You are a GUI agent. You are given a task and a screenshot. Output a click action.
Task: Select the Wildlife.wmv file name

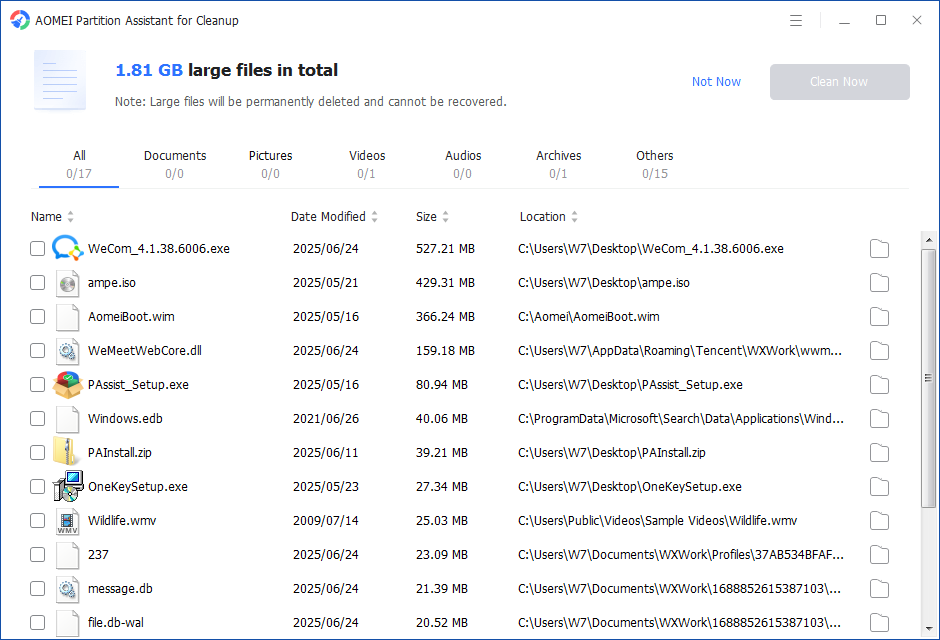tap(122, 521)
